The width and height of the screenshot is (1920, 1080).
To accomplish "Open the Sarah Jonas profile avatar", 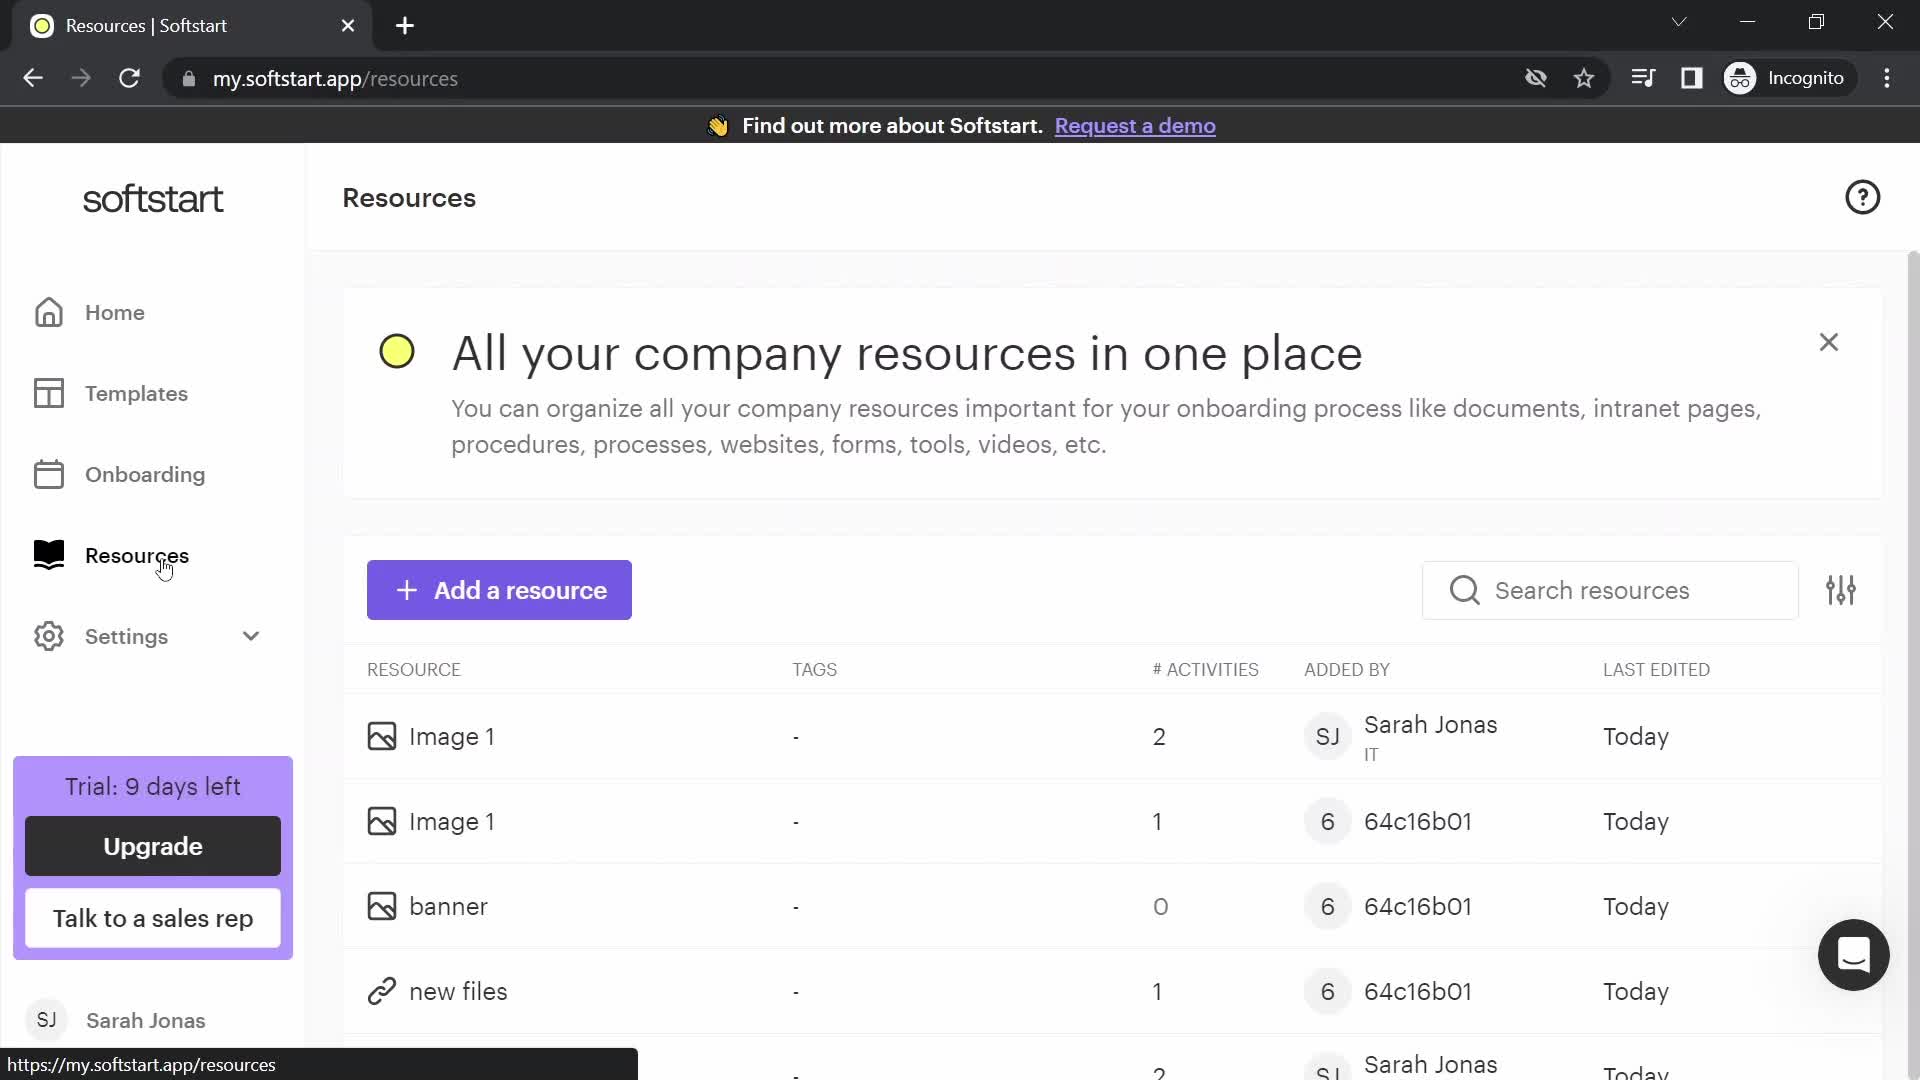I will tap(46, 1020).
